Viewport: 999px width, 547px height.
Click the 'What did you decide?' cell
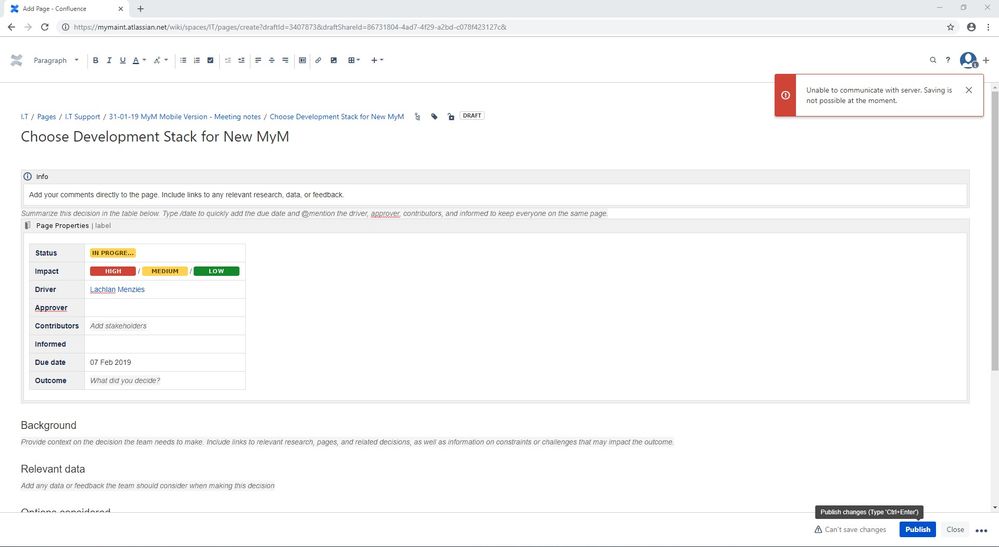point(165,381)
